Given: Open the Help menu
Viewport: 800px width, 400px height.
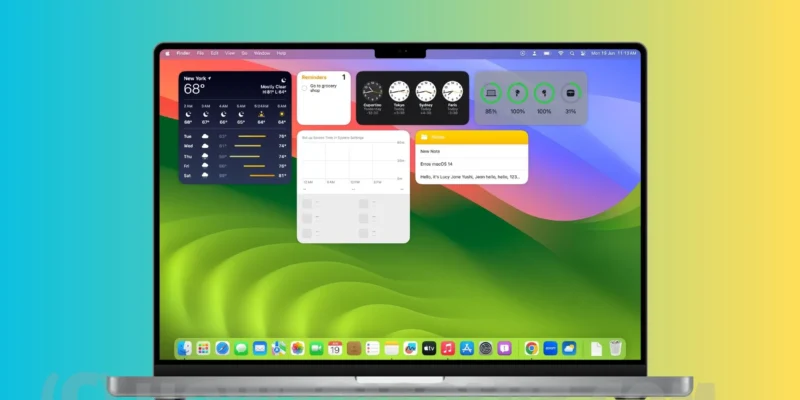Looking at the screenshot, I should point(281,53).
